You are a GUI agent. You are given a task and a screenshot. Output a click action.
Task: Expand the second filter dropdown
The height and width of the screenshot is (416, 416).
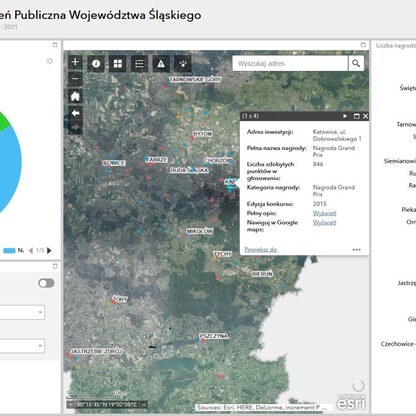click(22, 346)
